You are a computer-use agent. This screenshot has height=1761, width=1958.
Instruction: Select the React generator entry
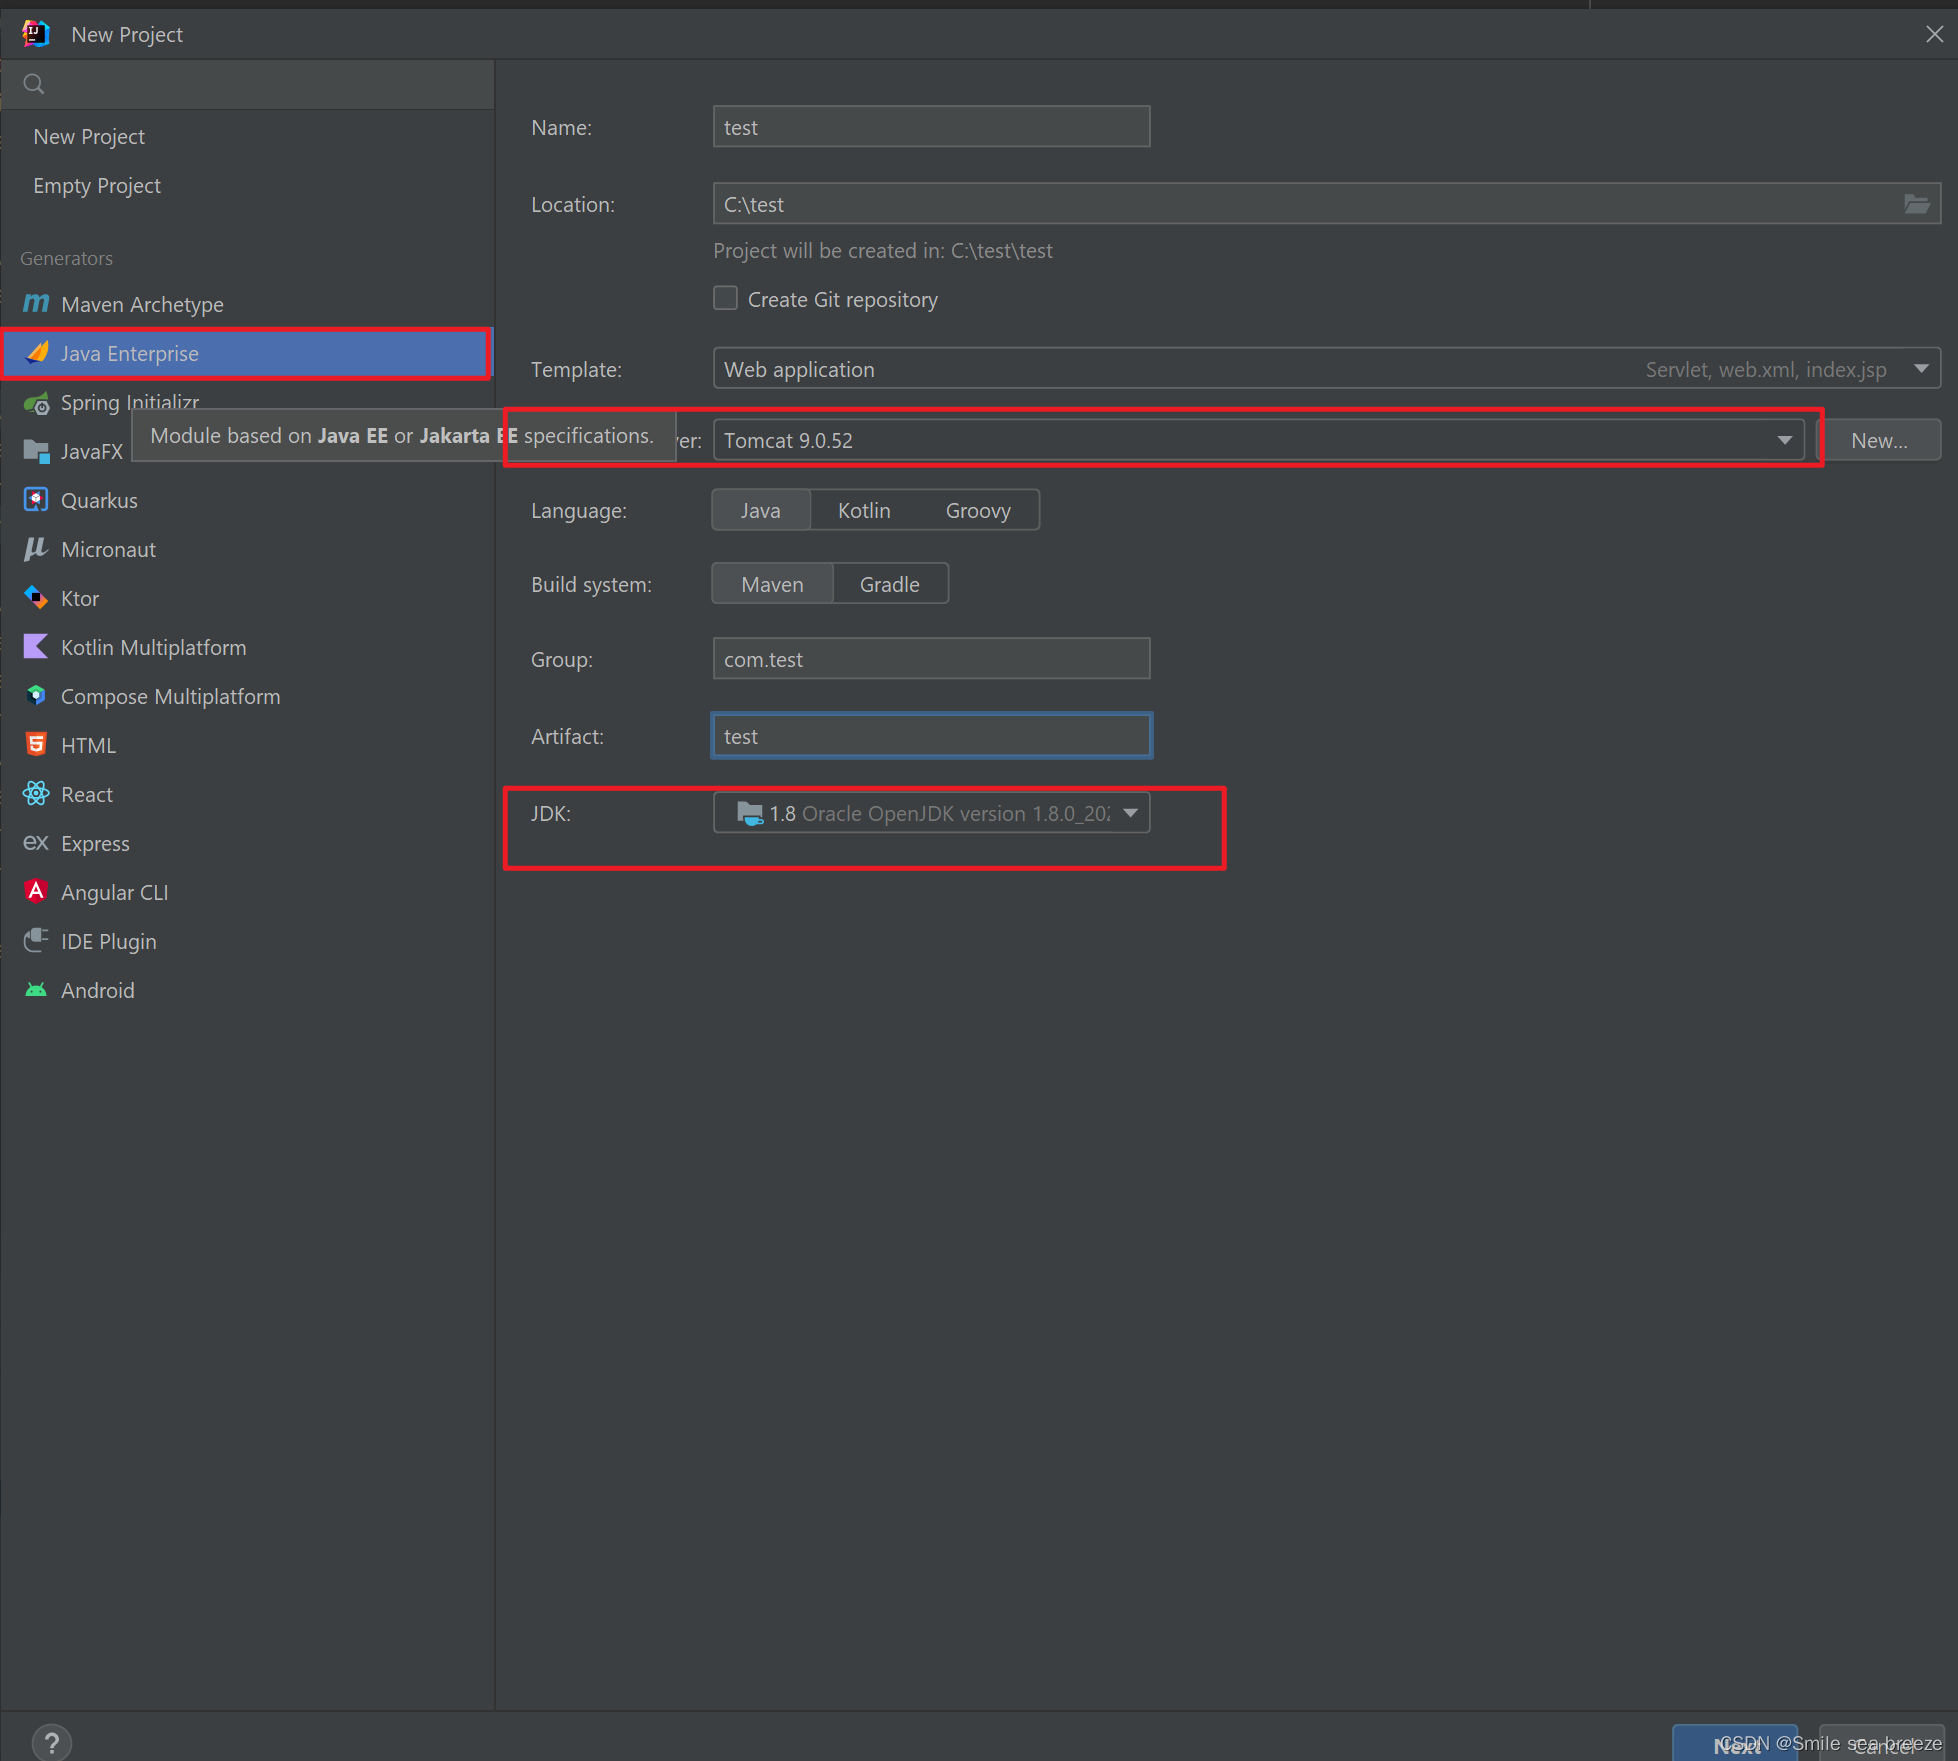pyautogui.click(x=248, y=794)
